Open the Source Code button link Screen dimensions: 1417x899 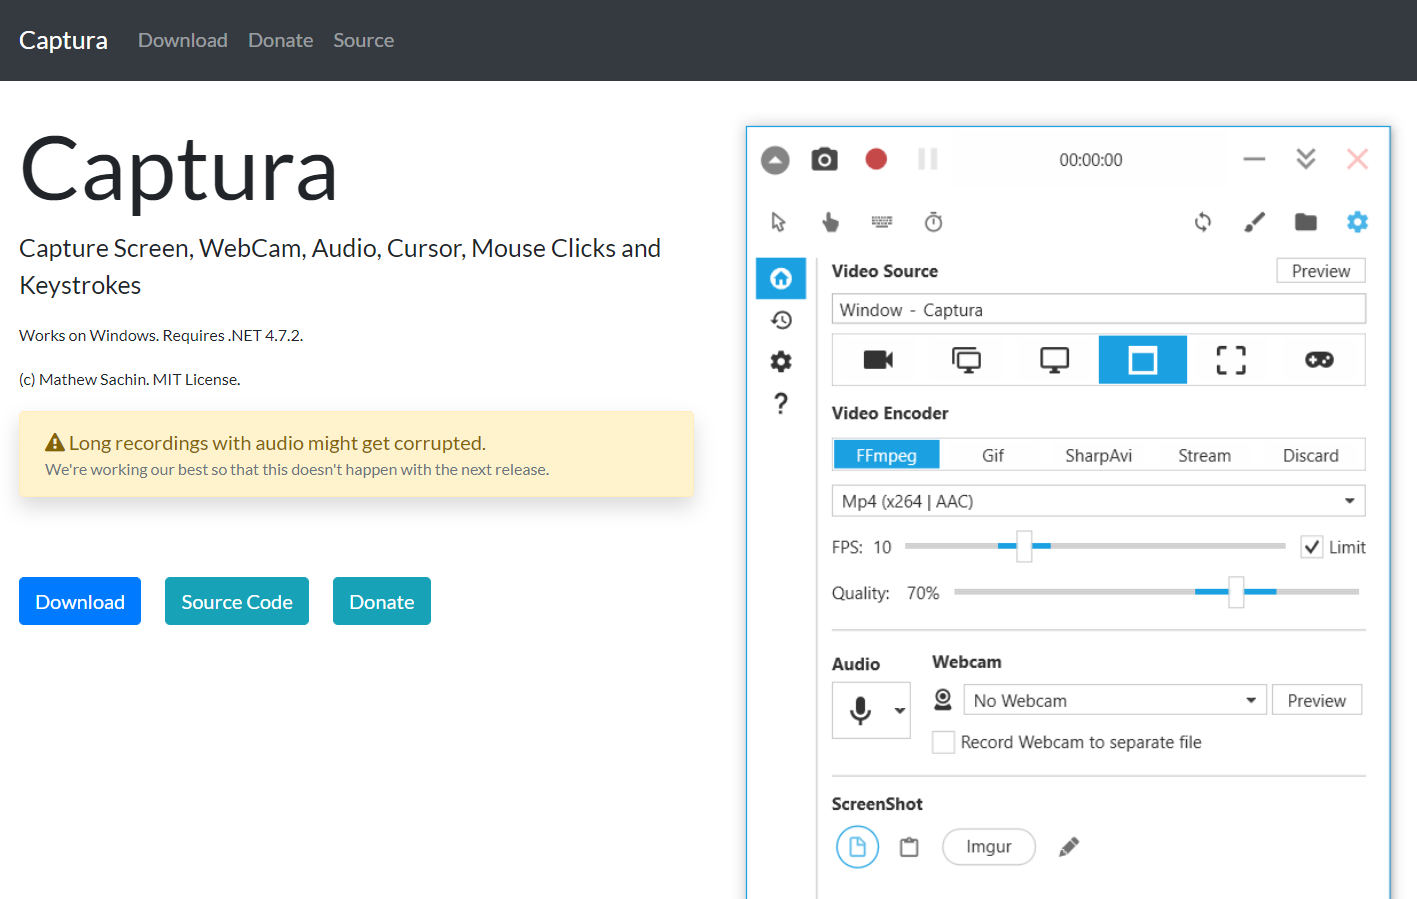click(x=237, y=601)
